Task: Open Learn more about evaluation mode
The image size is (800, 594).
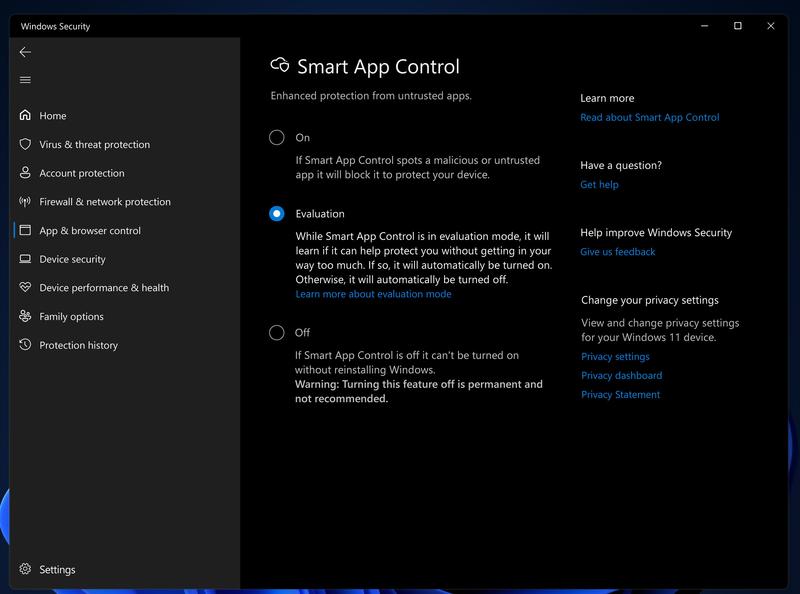Action: coord(373,294)
